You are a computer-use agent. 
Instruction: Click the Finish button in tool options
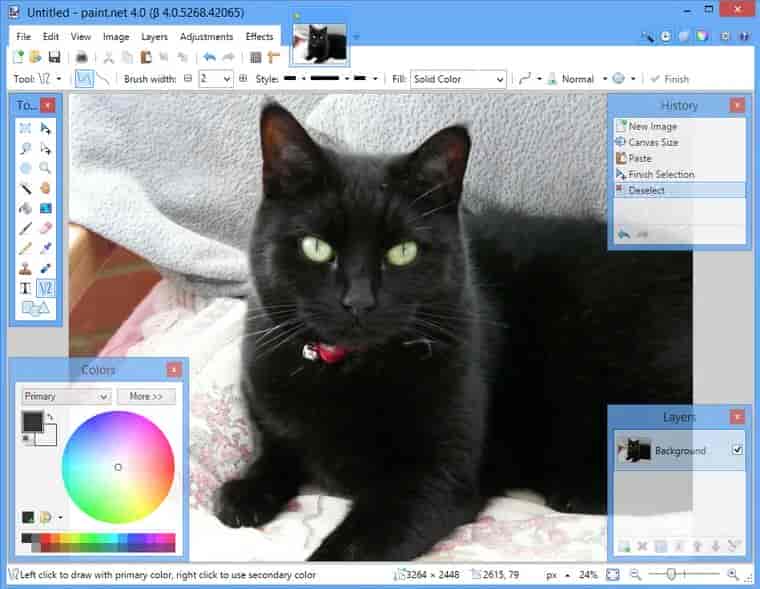670,79
